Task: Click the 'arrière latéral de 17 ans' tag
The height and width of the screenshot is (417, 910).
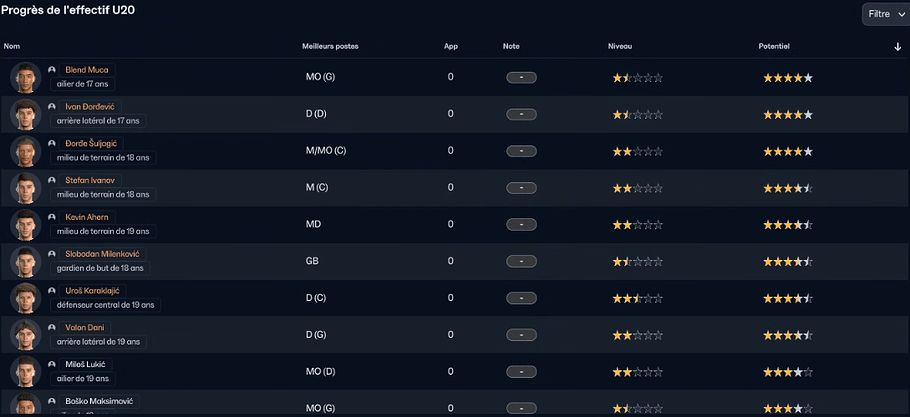Action: (99, 121)
